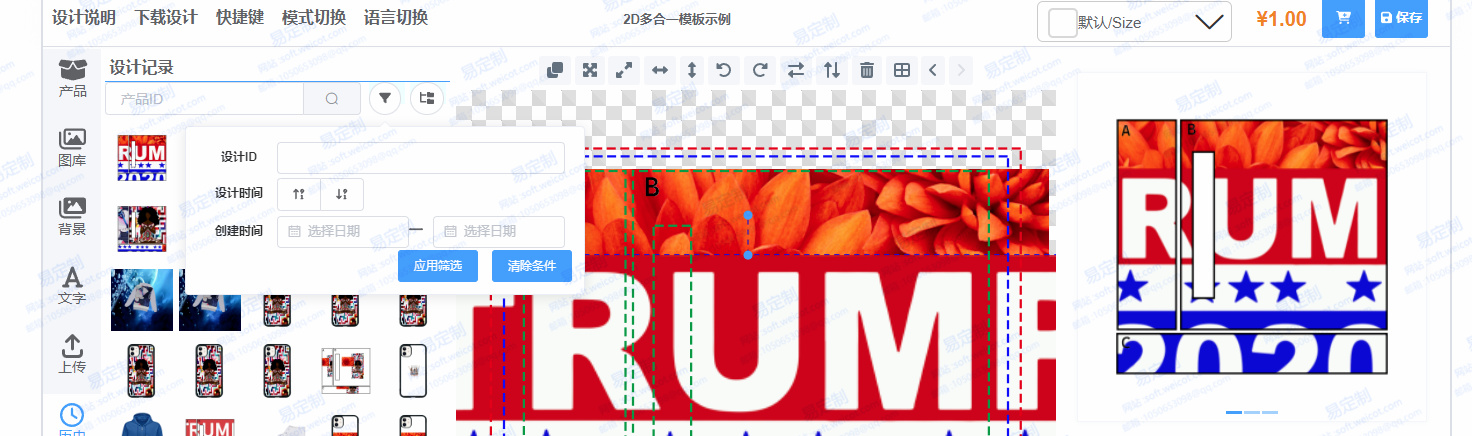
Task: Flip vertically with the up-down swap icon
Action: pyautogui.click(x=831, y=70)
